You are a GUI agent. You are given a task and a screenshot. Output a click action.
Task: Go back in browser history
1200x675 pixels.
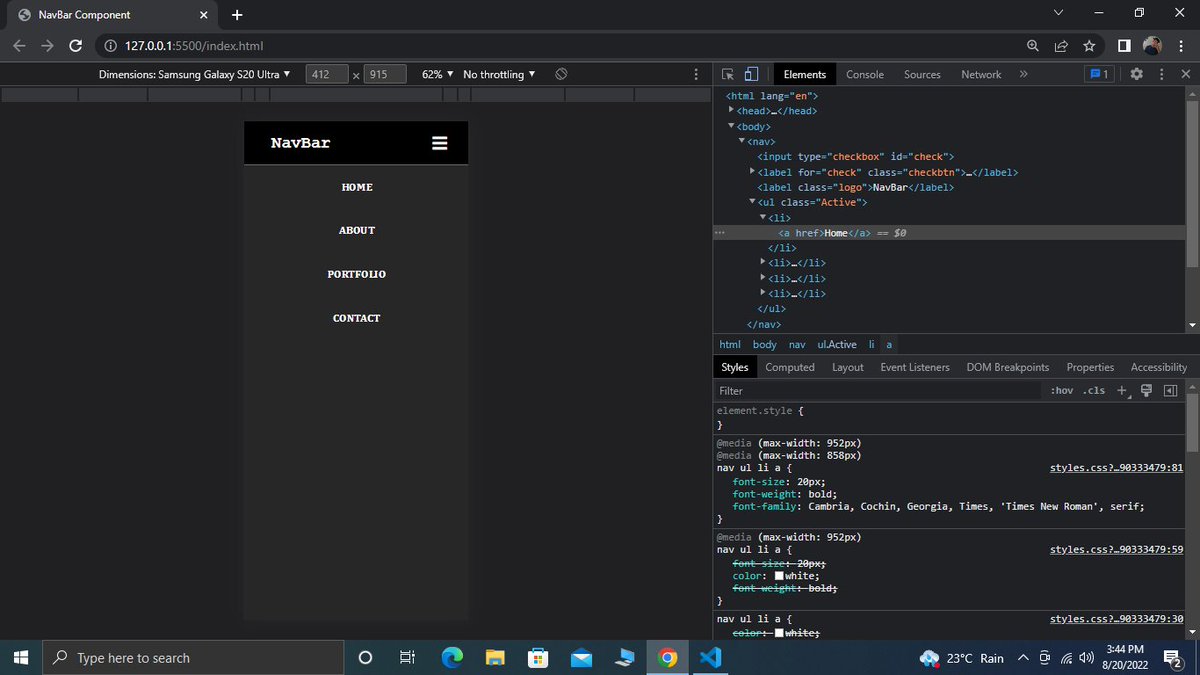19,45
